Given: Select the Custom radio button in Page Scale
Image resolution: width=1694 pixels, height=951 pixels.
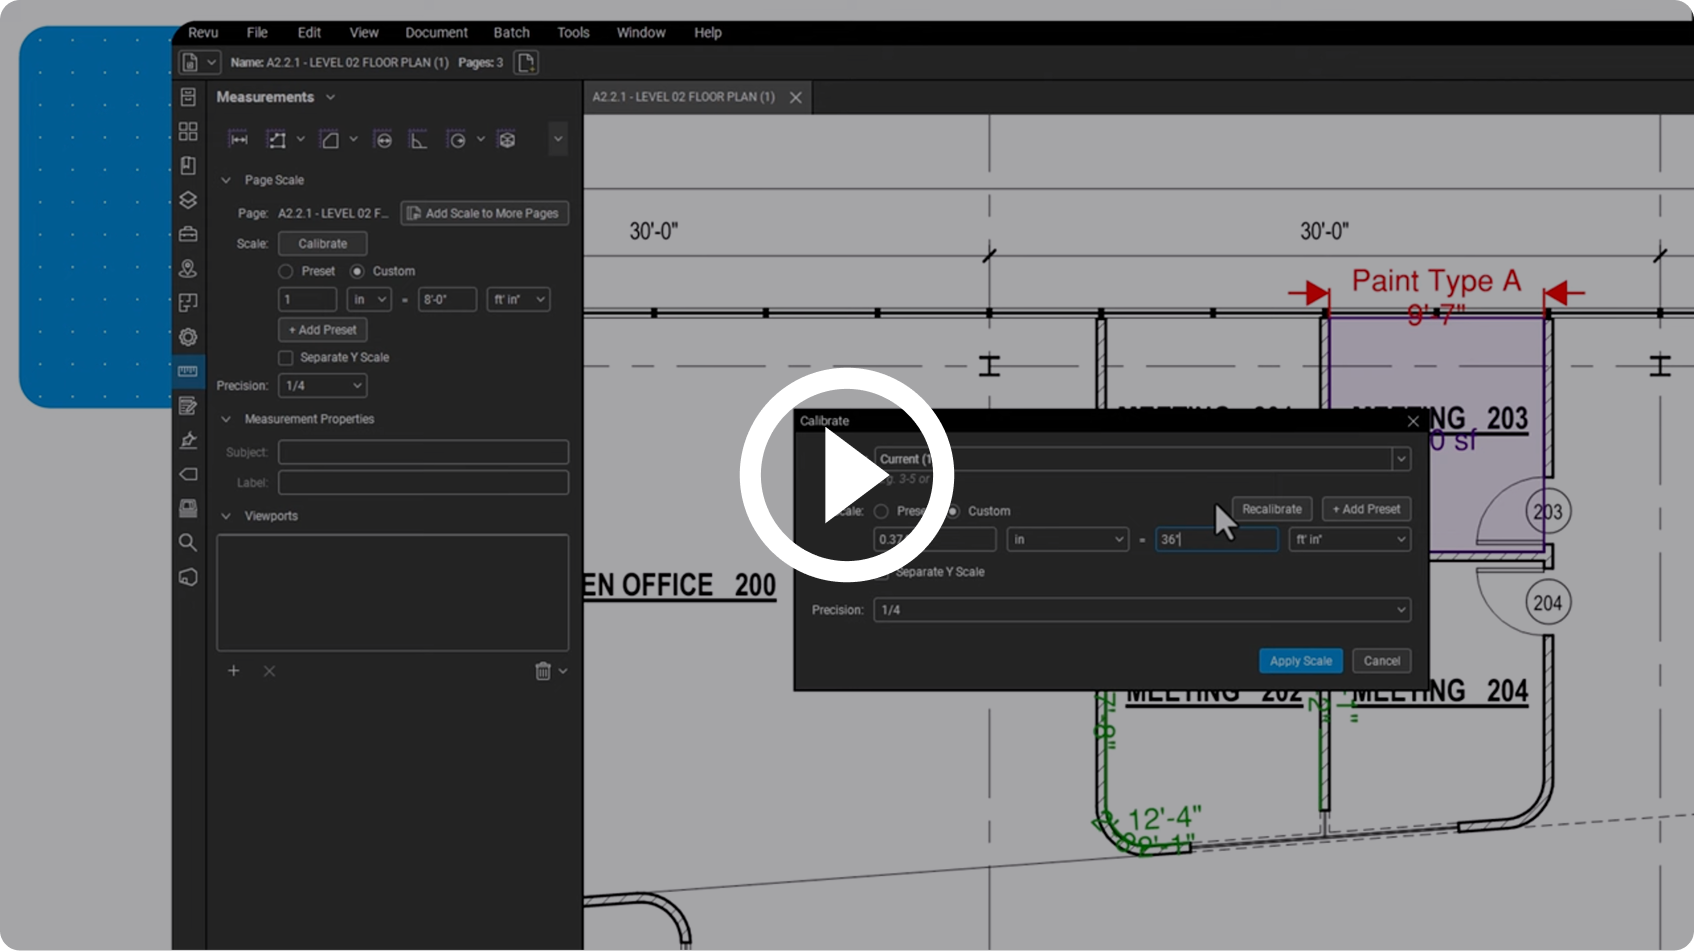Looking at the screenshot, I should (357, 271).
